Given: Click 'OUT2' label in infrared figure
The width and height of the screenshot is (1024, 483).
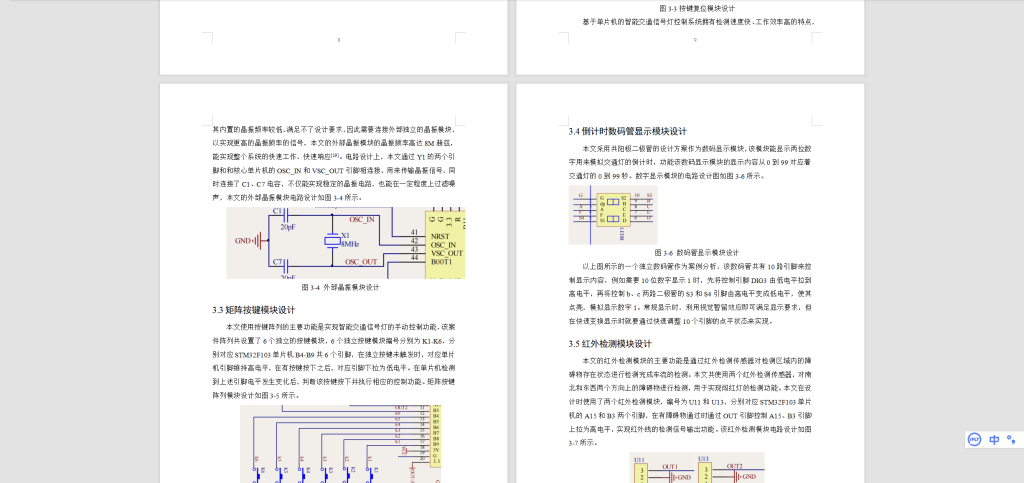Looking at the screenshot, I should [735, 466].
